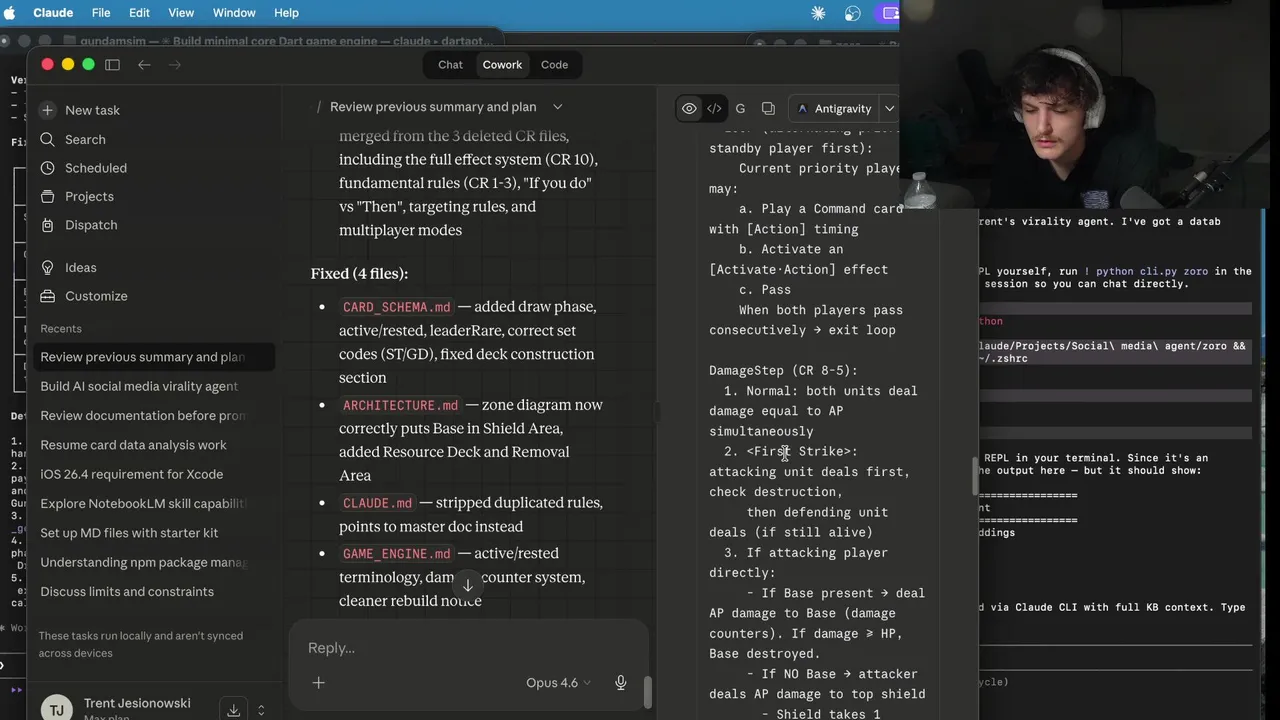Go forward with the right arrow
The height and width of the screenshot is (720, 1280).
[x=174, y=64]
